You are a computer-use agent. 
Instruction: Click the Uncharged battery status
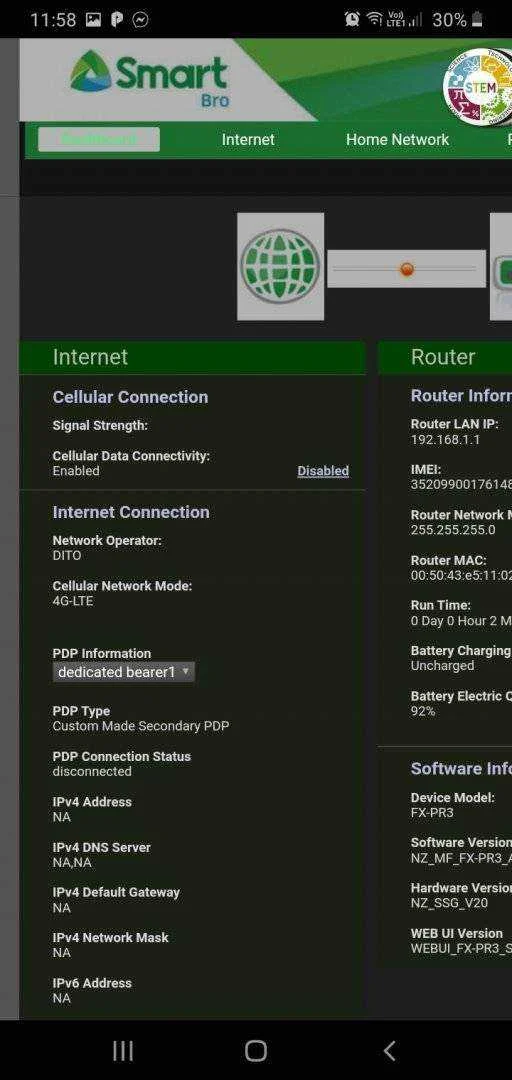click(x=442, y=666)
